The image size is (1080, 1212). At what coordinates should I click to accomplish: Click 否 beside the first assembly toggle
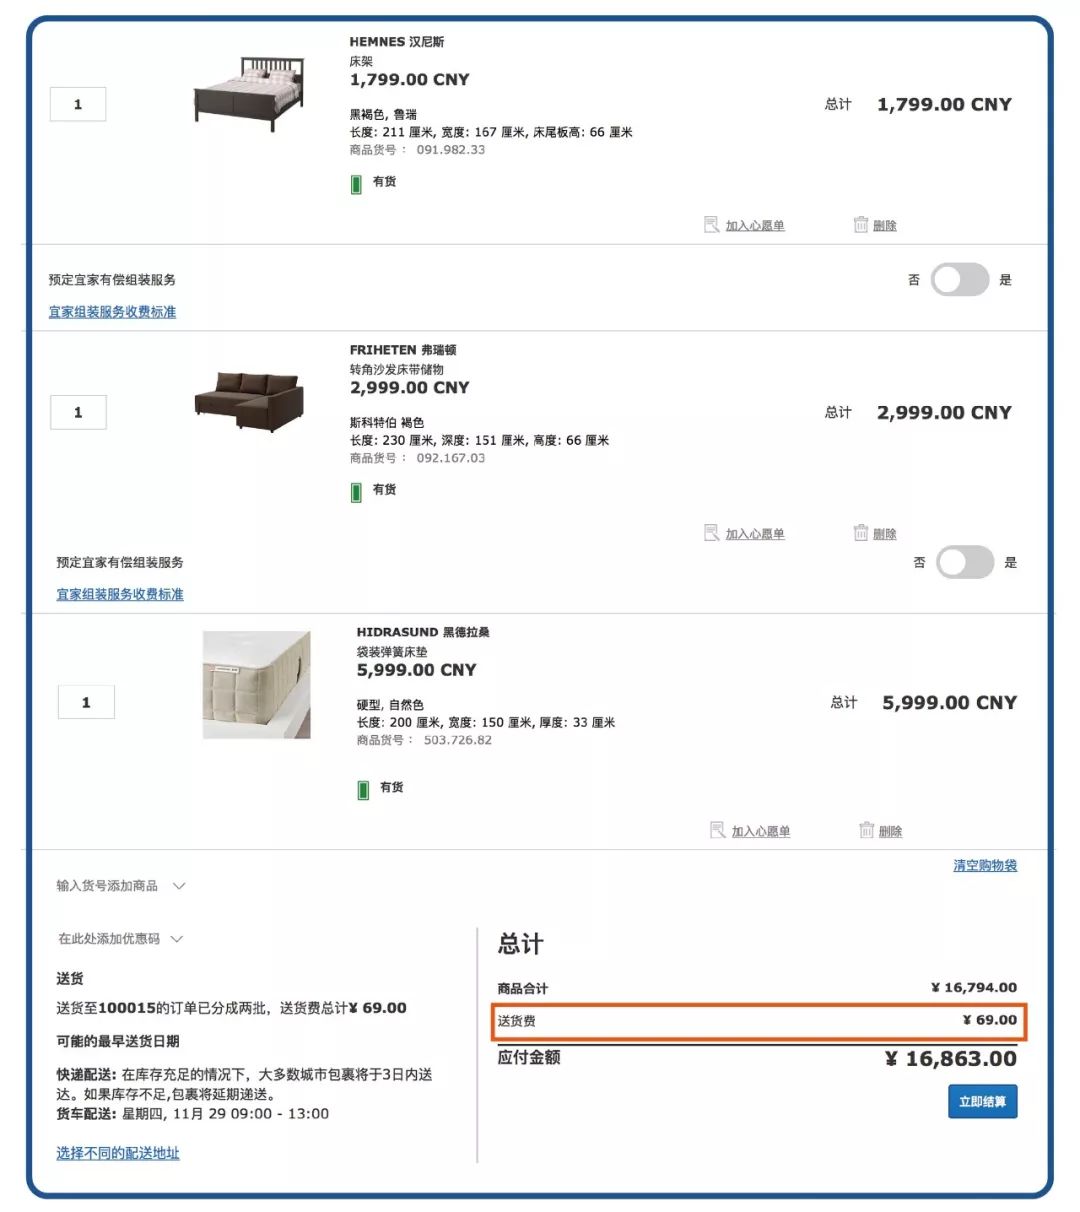pyautogui.click(x=912, y=280)
